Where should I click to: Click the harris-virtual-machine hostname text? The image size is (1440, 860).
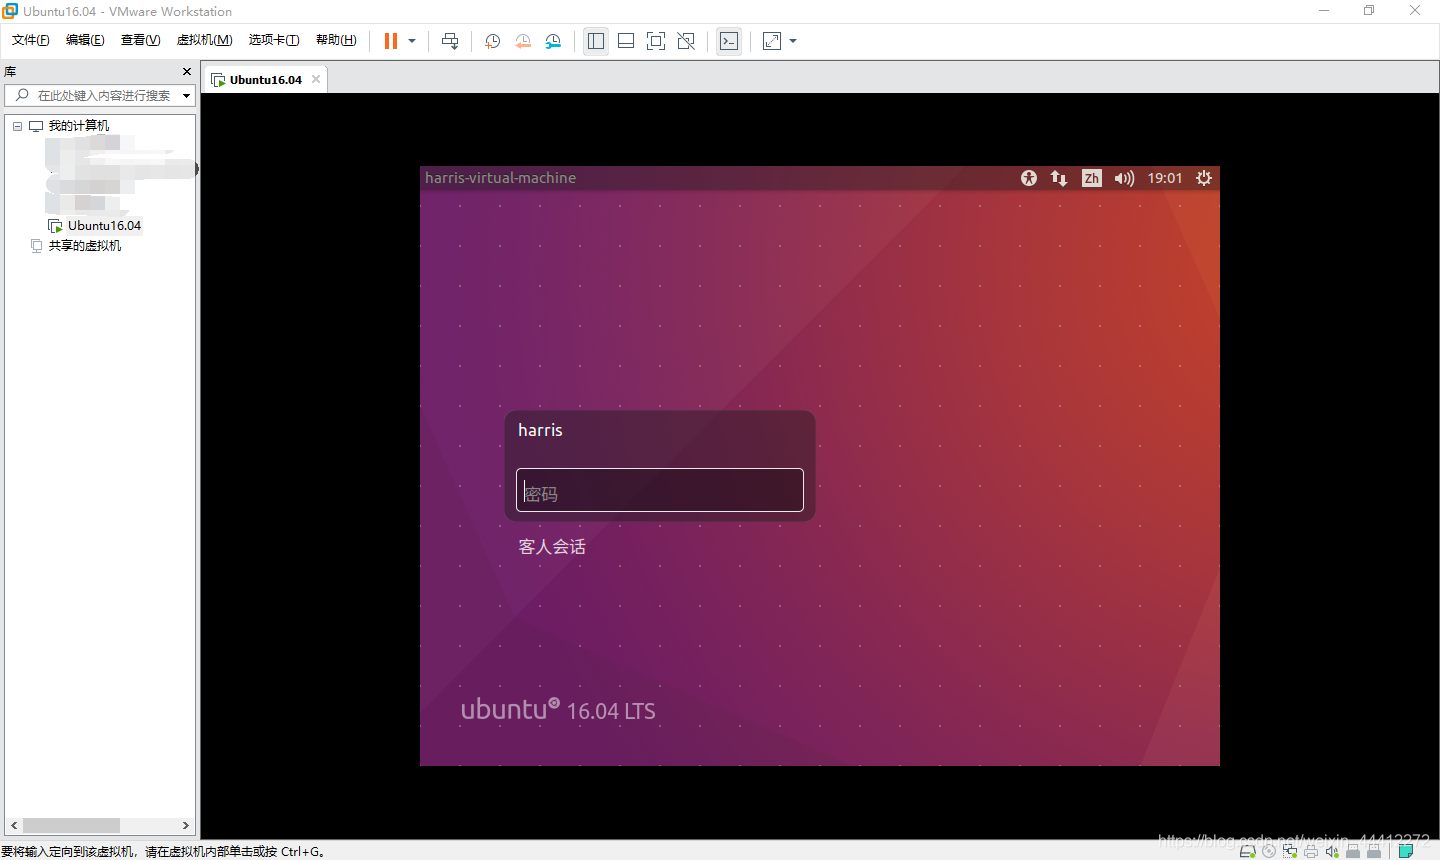(x=500, y=178)
